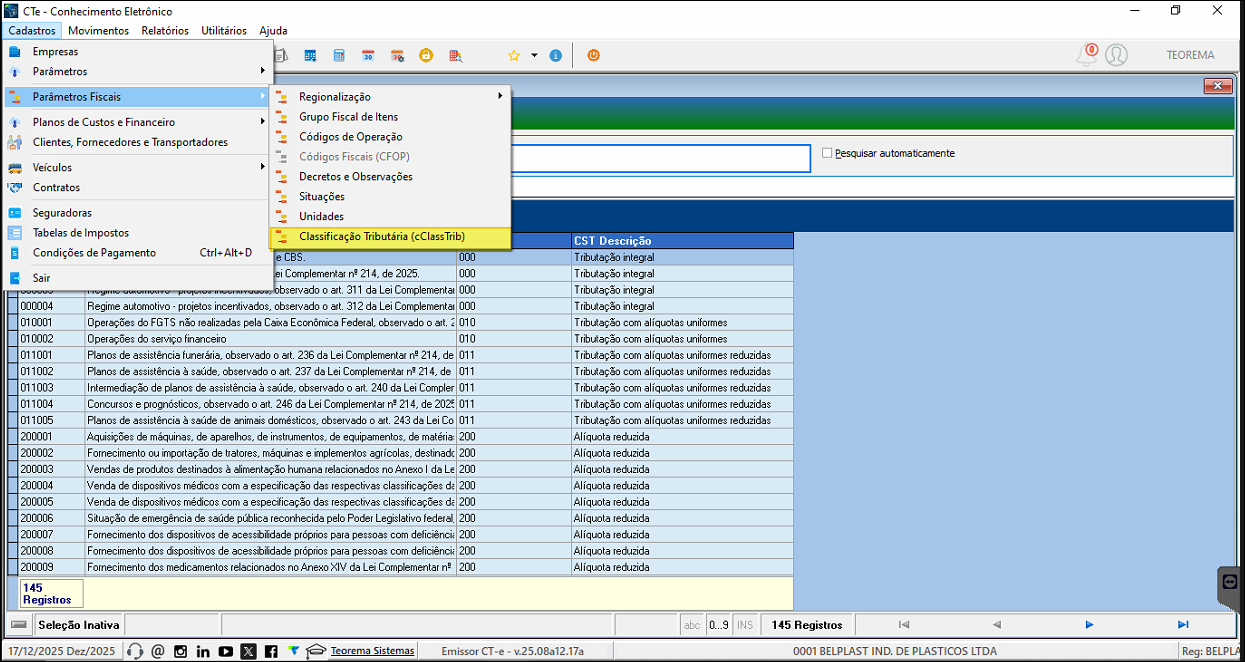The height and width of the screenshot is (662, 1245).
Task: Choose Decretos e Observações from submenu
Action: click(355, 177)
